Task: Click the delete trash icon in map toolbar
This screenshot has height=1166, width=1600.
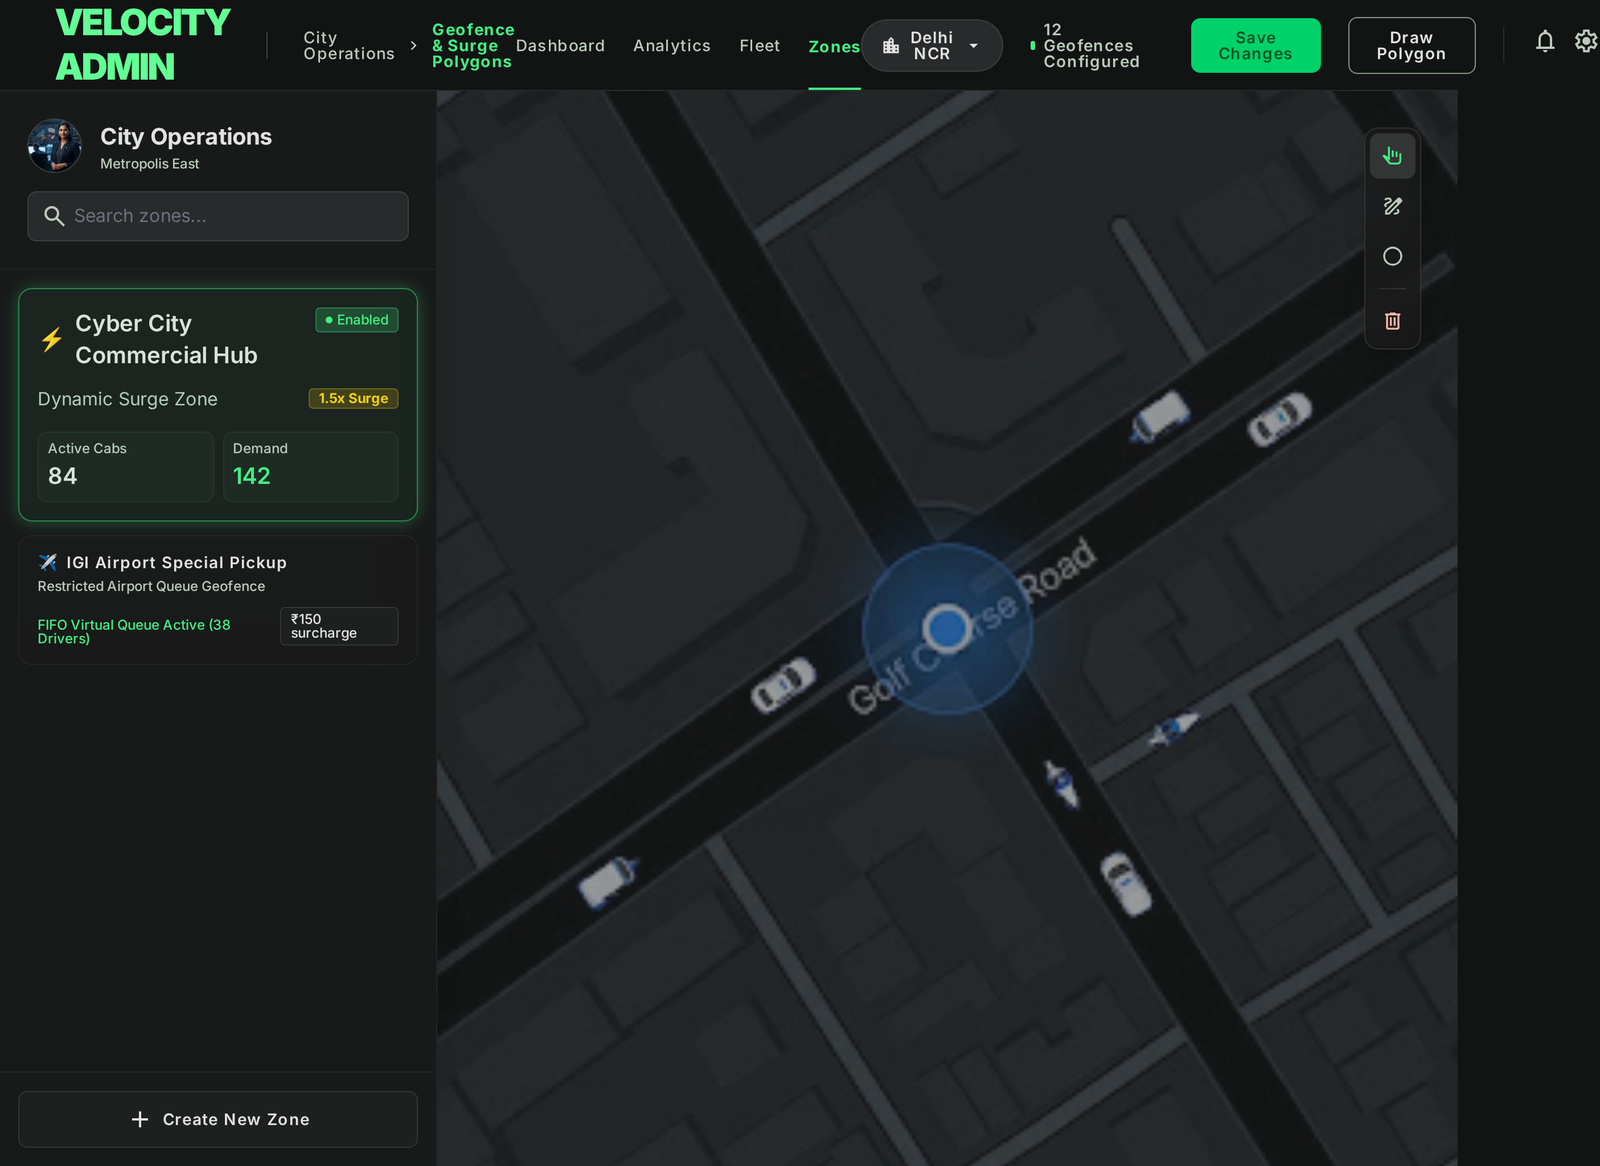Action: point(1392,321)
